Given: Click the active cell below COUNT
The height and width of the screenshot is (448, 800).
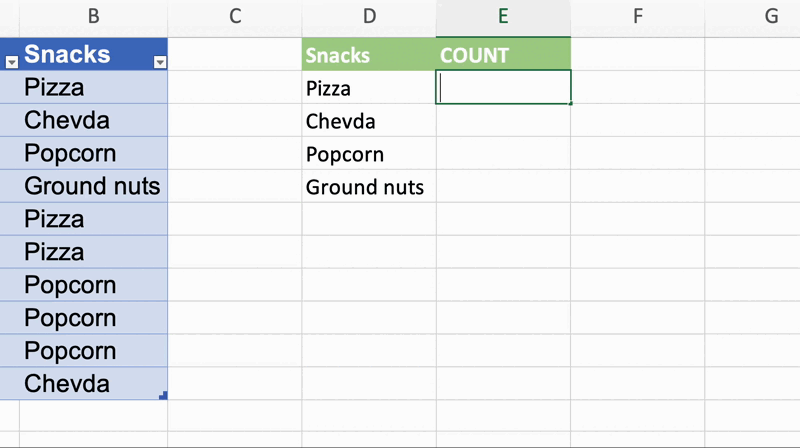Looking at the screenshot, I should click(503, 88).
